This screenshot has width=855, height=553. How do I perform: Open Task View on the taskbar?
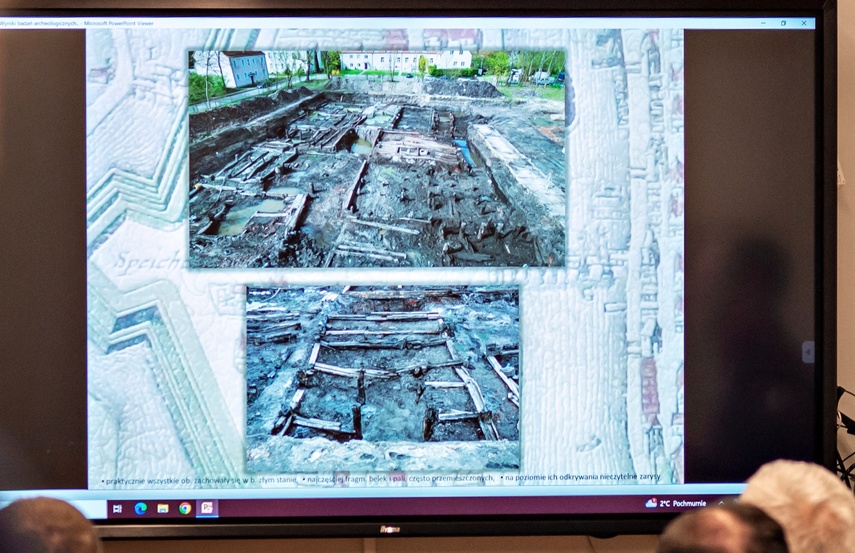pos(117,509)
